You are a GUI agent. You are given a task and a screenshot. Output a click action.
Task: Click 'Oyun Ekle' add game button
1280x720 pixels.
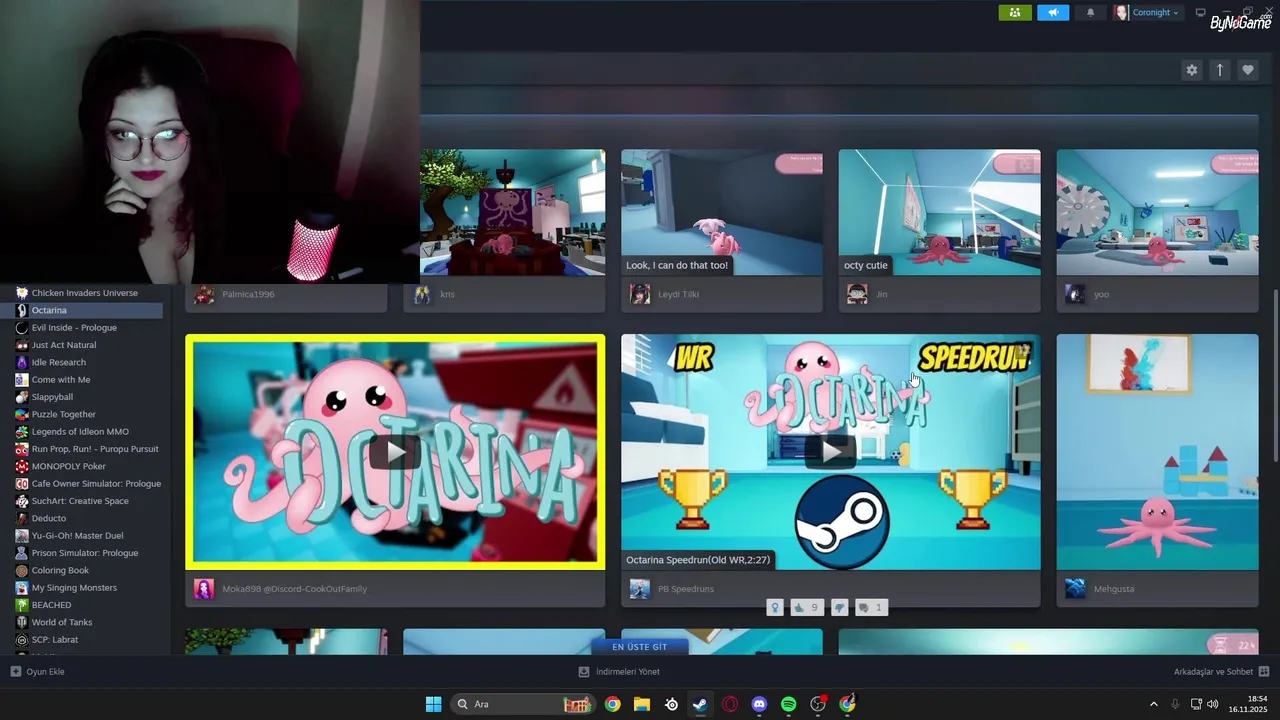[x=37, y=672]
